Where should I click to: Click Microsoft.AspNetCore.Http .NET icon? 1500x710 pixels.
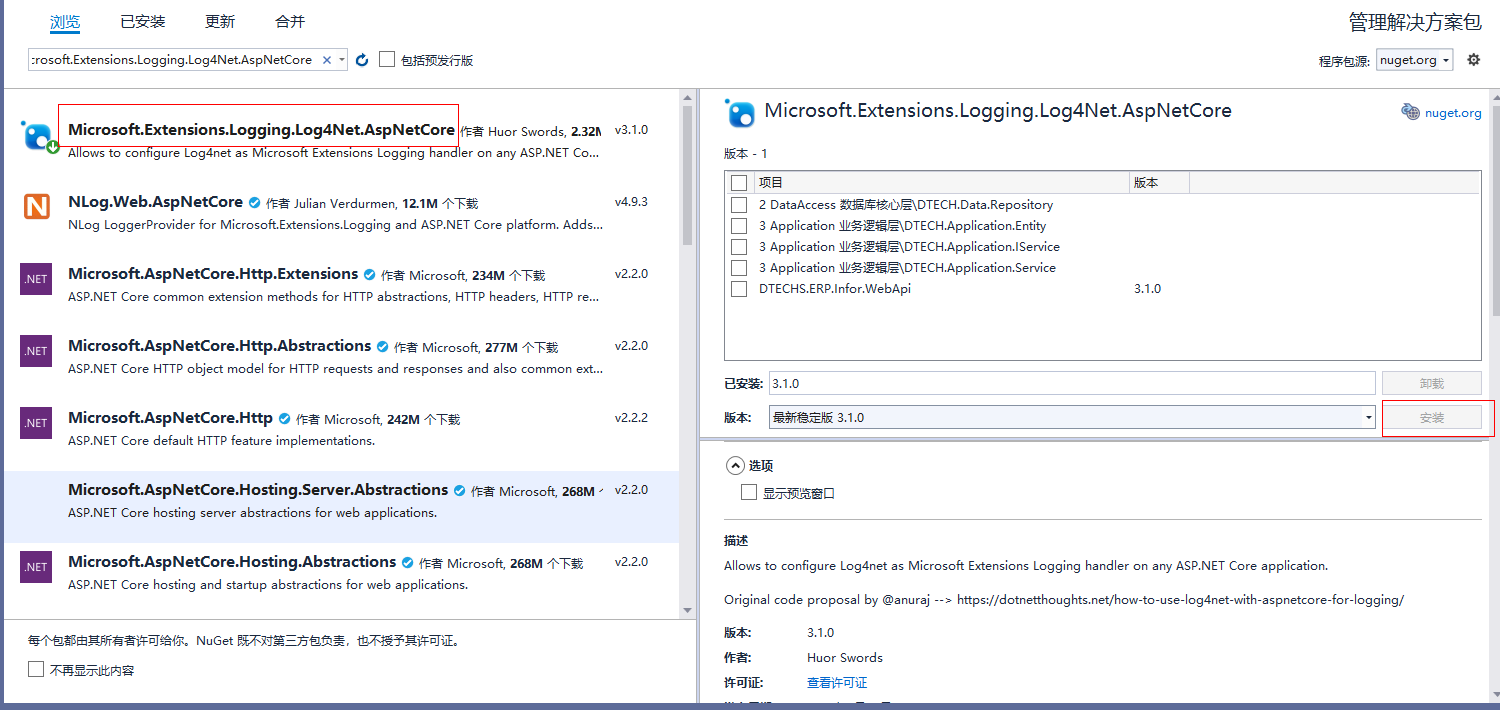(36, 423)
